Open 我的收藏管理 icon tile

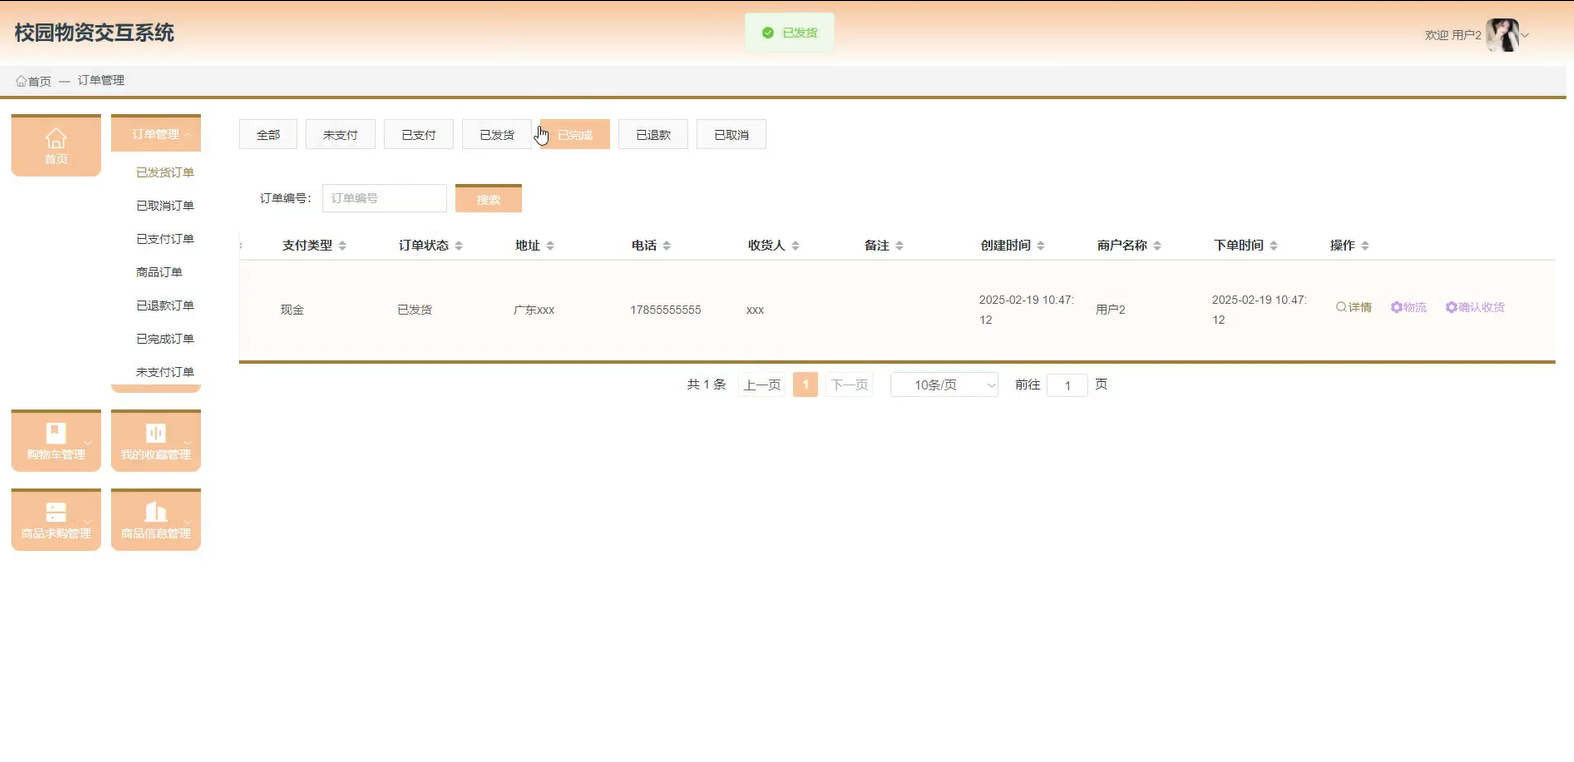[x=156, y=440]
